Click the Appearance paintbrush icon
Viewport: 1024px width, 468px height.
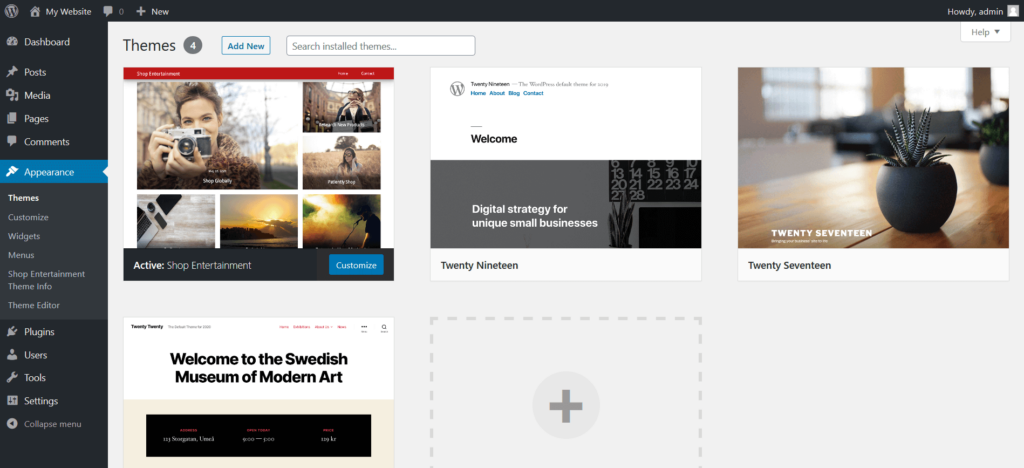point(12,172)
